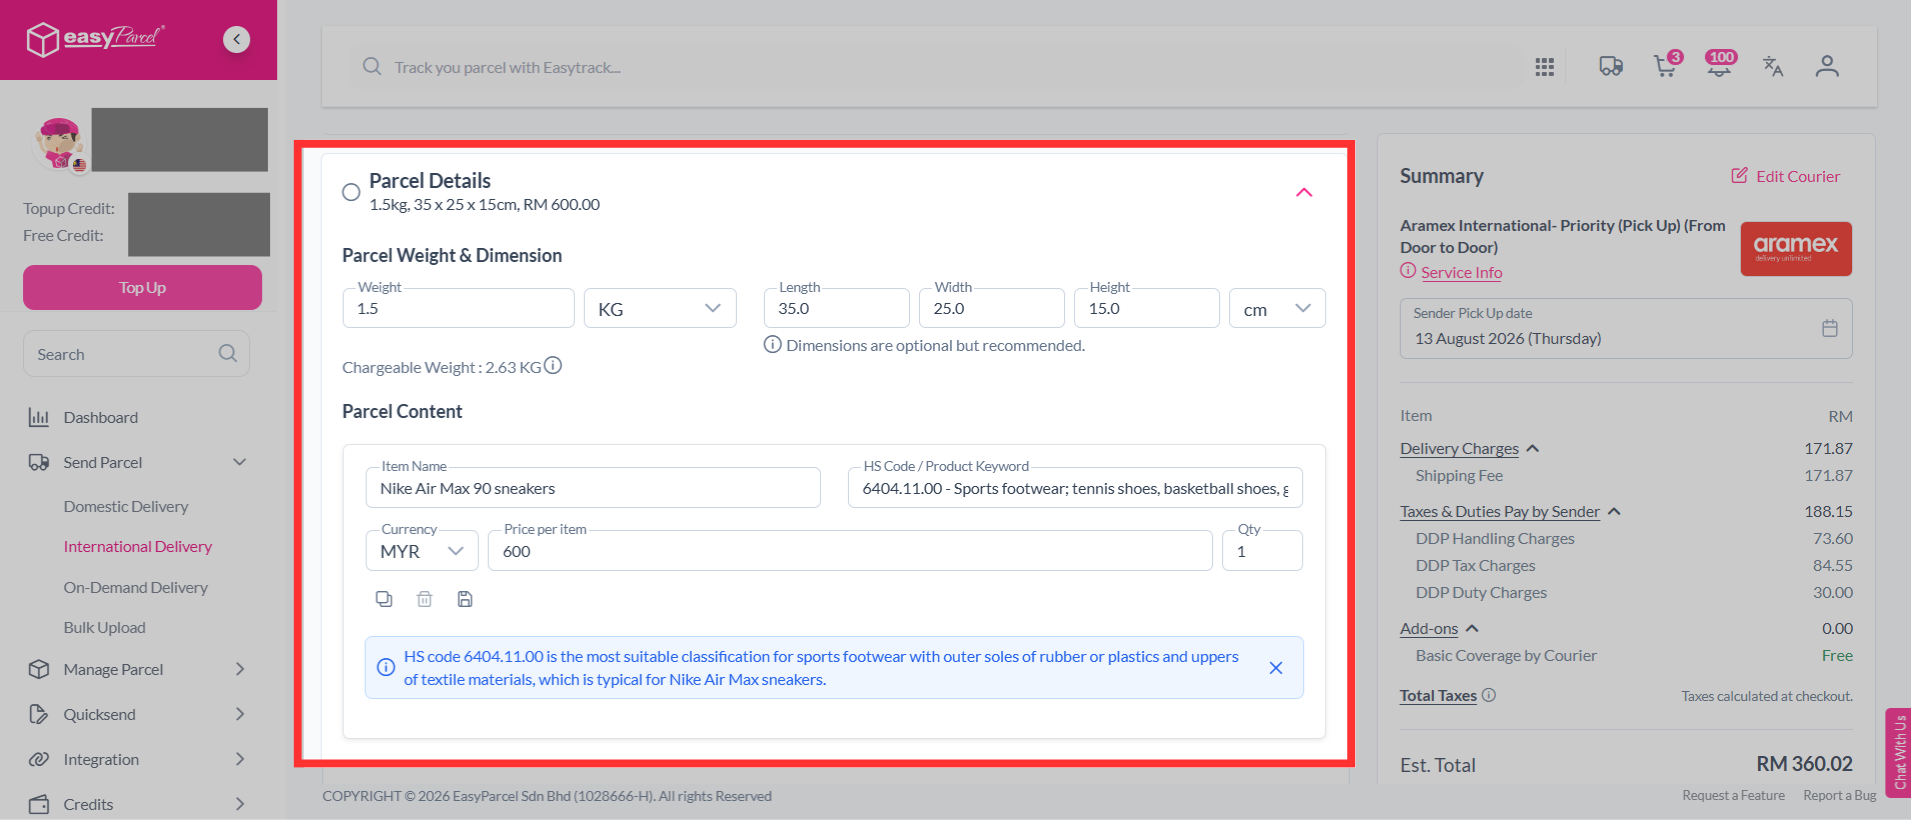1911x820 pixels.
Task: Collapse the sidebar with the arrow button
Action: pyautogui.click(x=236, y=39)
